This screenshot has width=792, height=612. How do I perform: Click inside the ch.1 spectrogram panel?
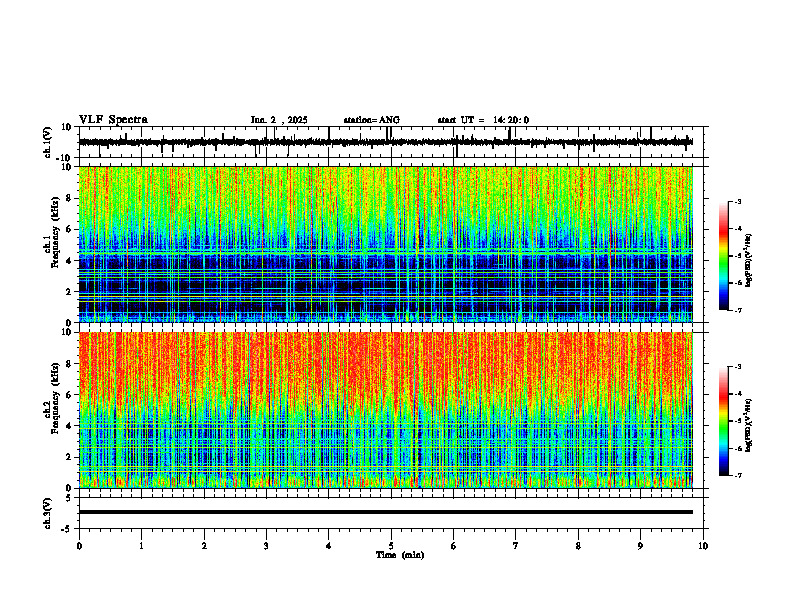tap(386, 244)
